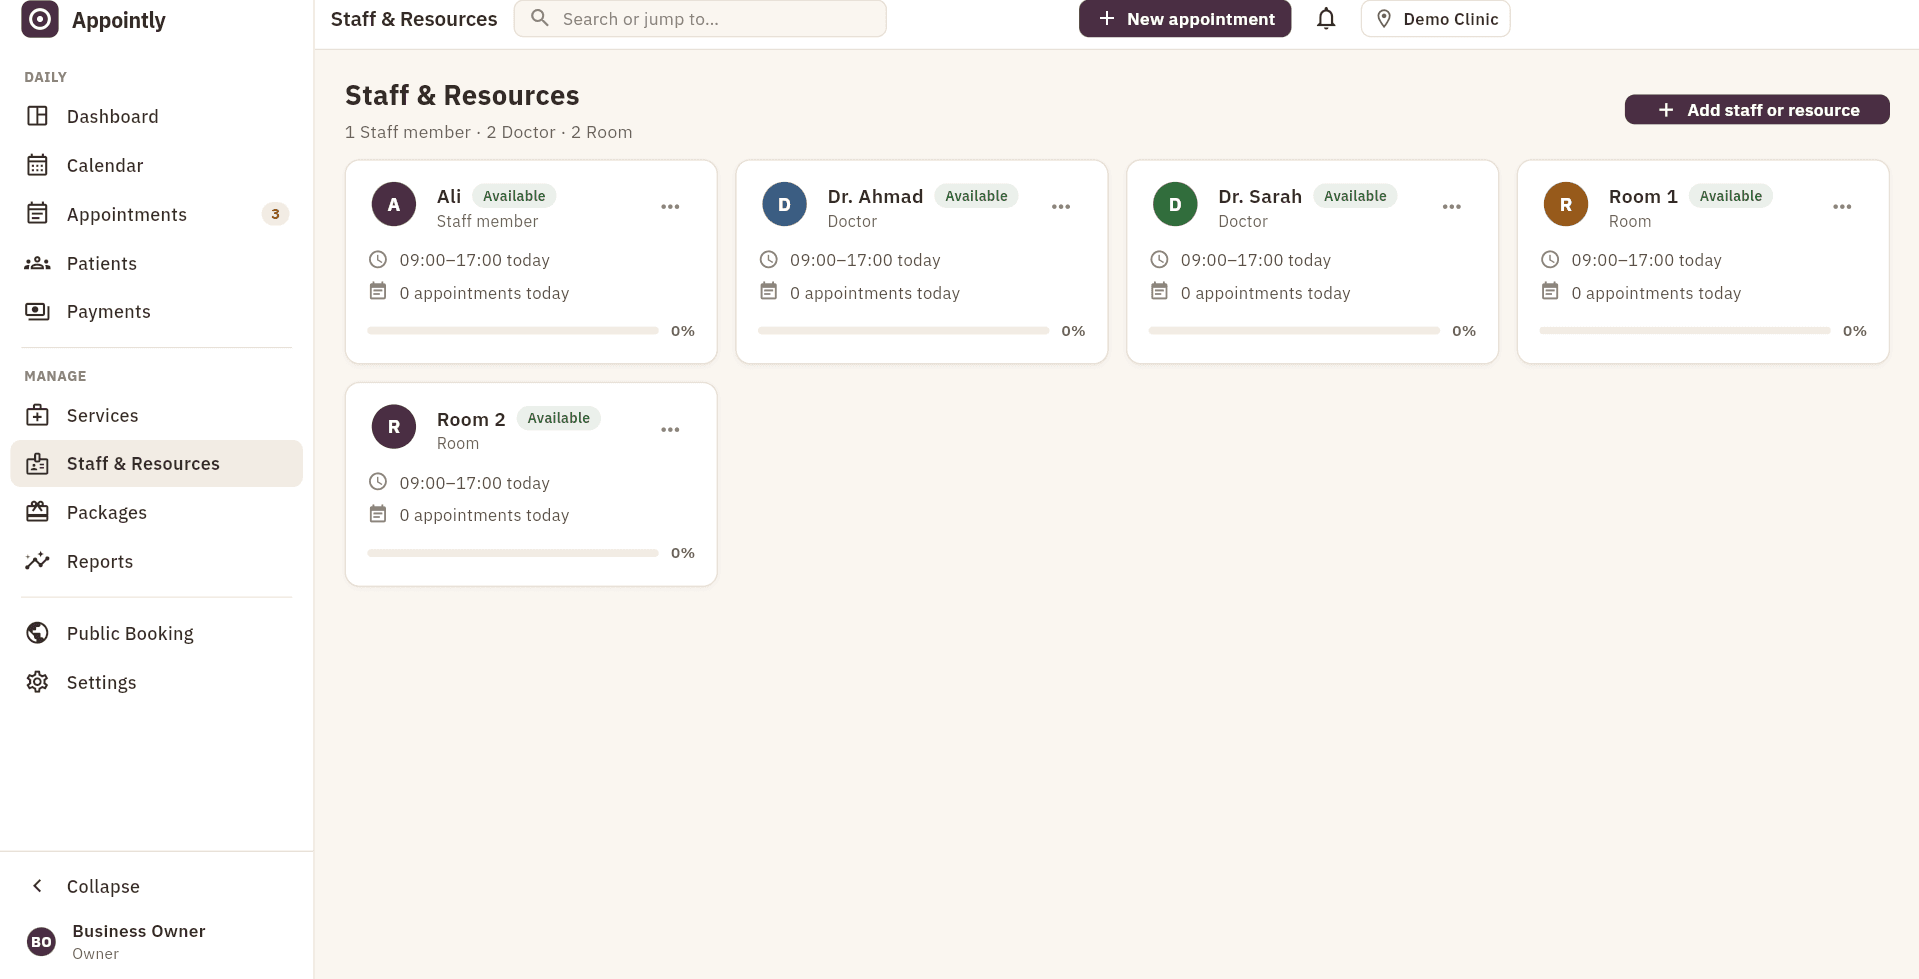This screenshot has width=1919, height=979.
Task: Click Dr. Ahmad's Available status badge
Action: coord(976,196)
